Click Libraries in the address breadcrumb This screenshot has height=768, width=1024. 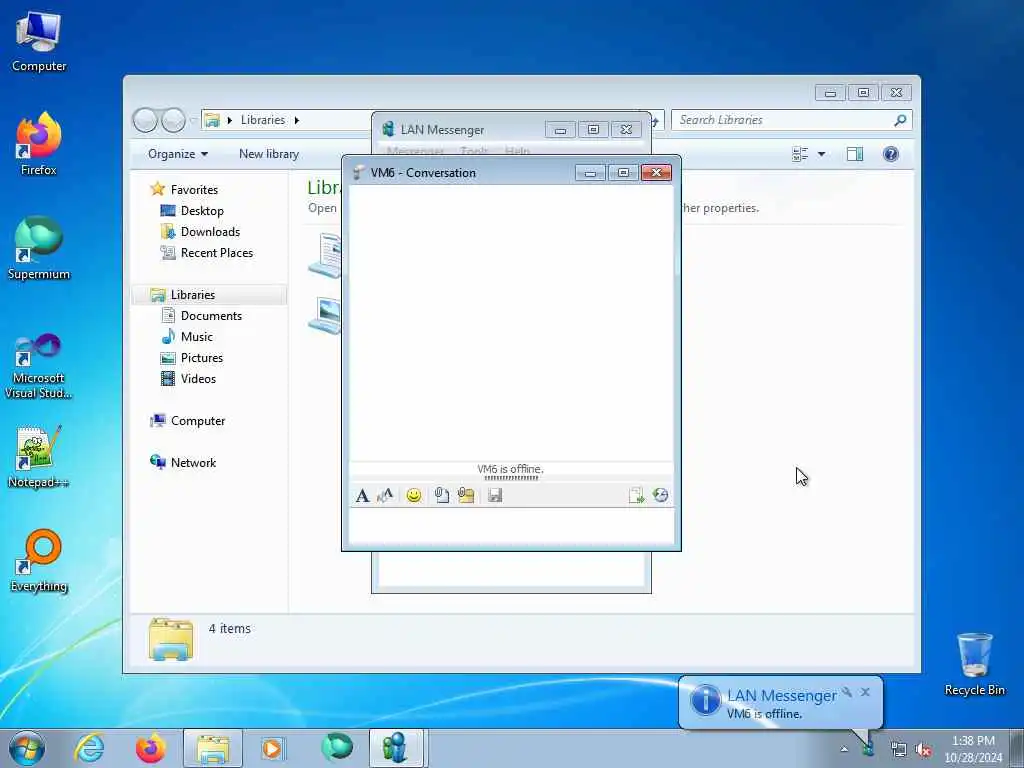pos(263,120)
